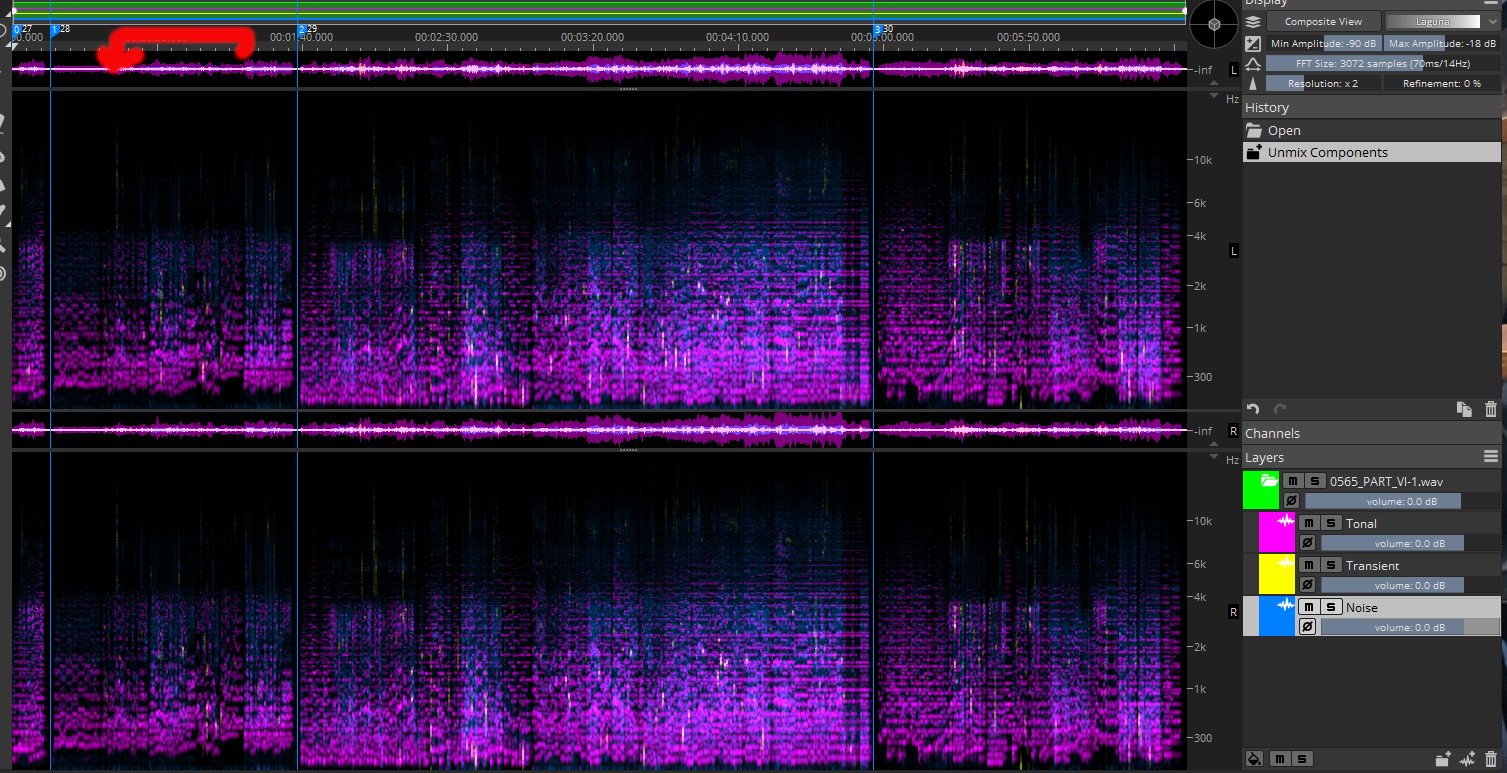Click the layers stack icon beside Composite View
This screenshot has width=1507, height=773.
(x=1253, y=21)
